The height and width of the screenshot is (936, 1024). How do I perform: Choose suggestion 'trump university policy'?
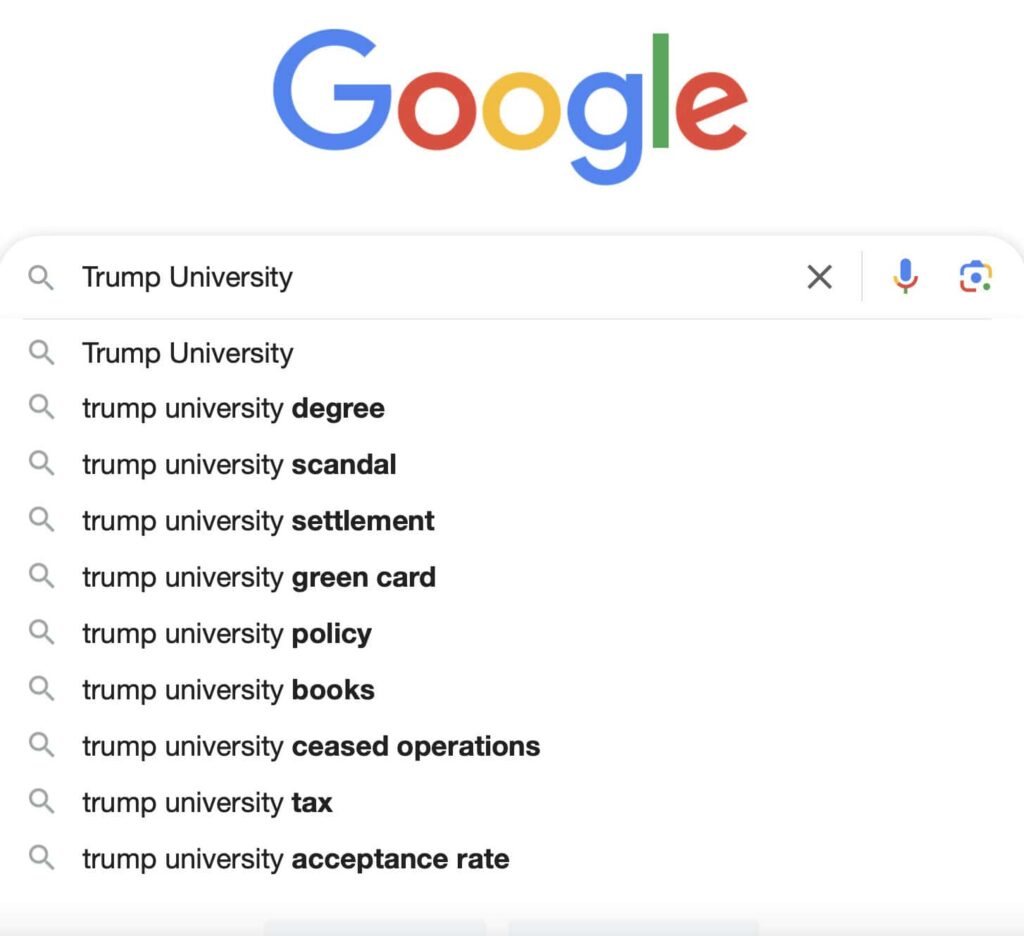[512, 634]
